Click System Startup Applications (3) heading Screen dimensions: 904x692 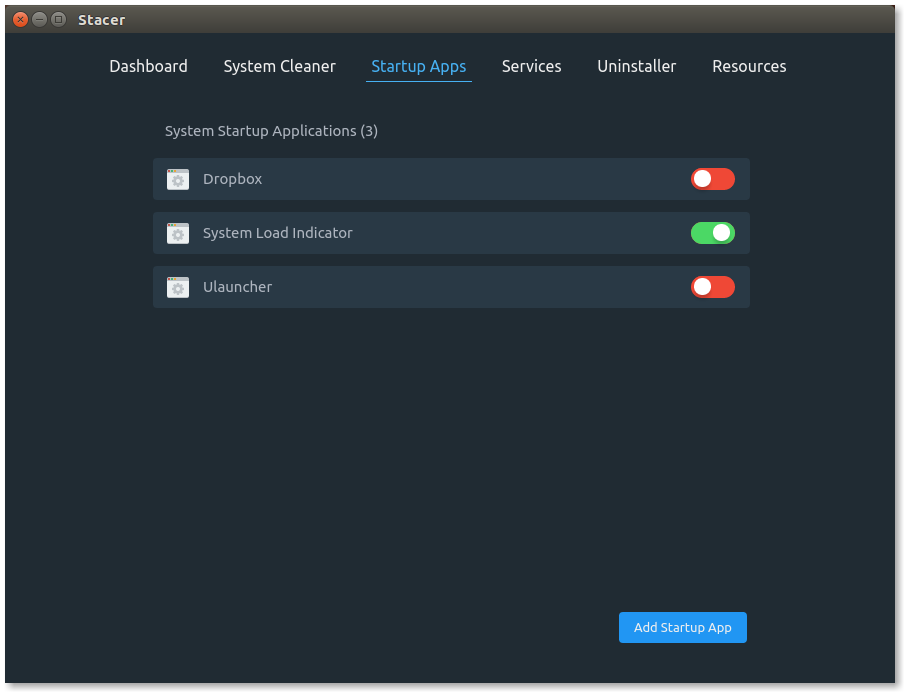271,131
